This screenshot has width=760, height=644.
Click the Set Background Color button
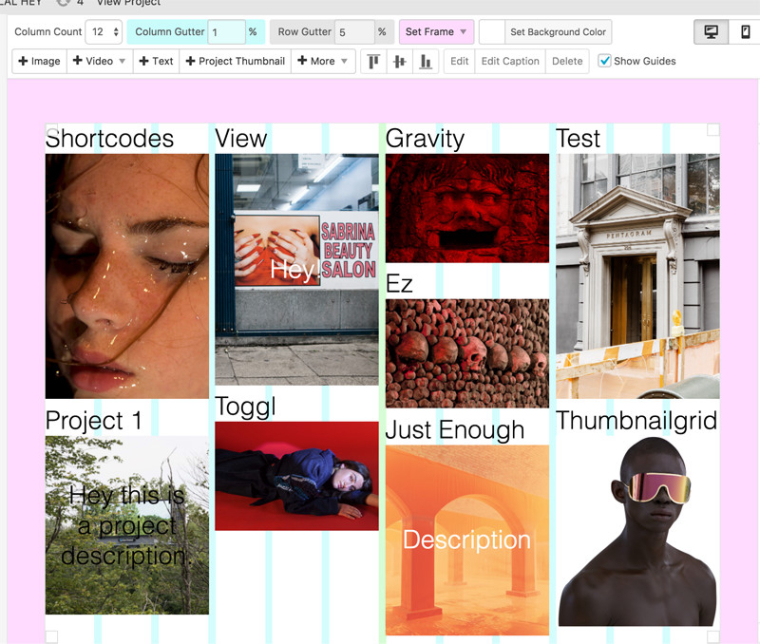pyautogui.click(x=558, y=32)
